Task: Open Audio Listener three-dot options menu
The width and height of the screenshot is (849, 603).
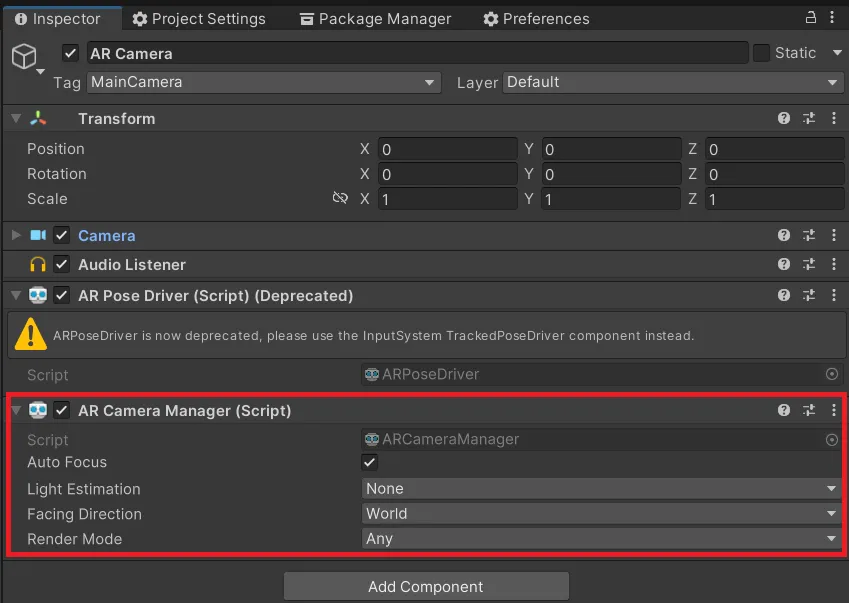Action: pos(834,265)
